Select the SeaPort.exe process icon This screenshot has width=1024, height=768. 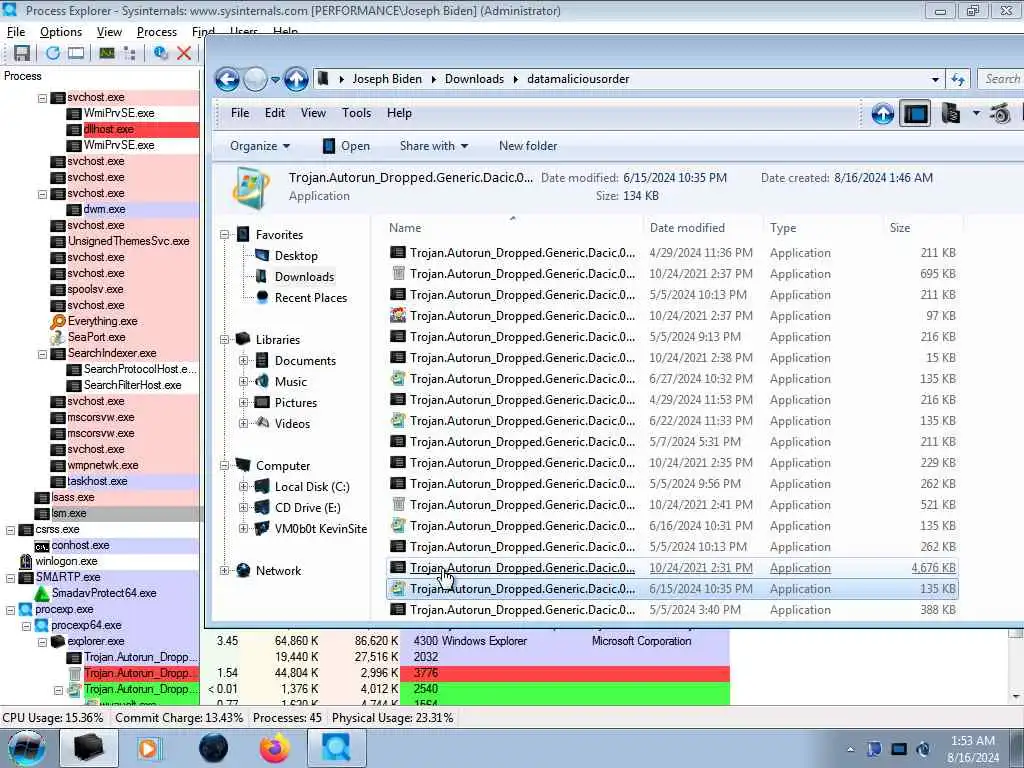(58, 337)
